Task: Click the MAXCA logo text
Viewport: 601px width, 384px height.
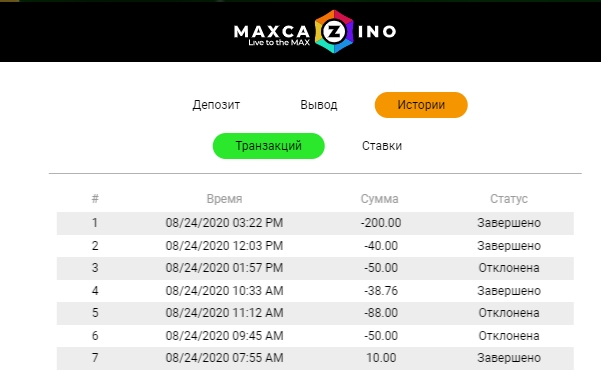Action: tap(272, 32)
